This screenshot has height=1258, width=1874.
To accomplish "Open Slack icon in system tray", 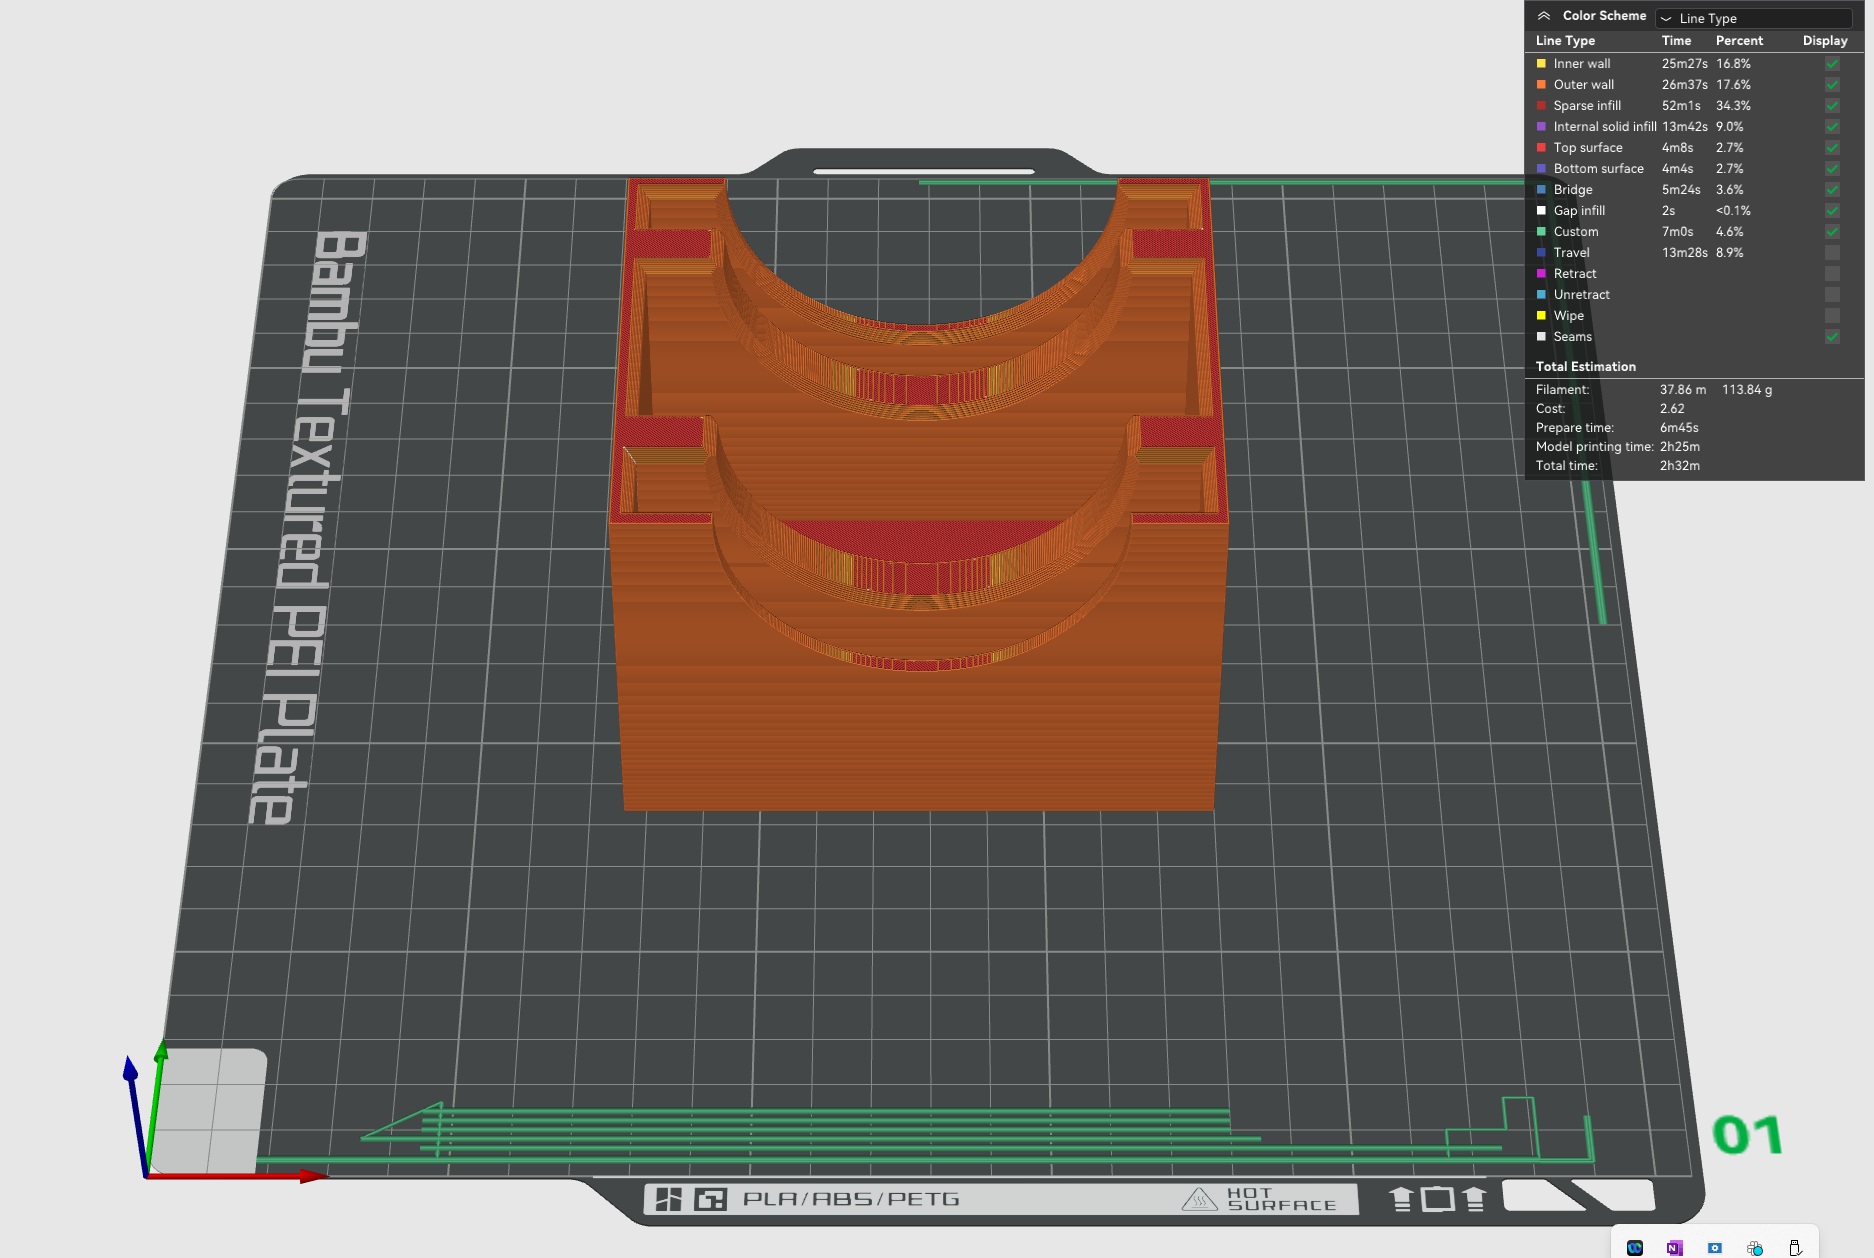I will coord(1755,1247).
